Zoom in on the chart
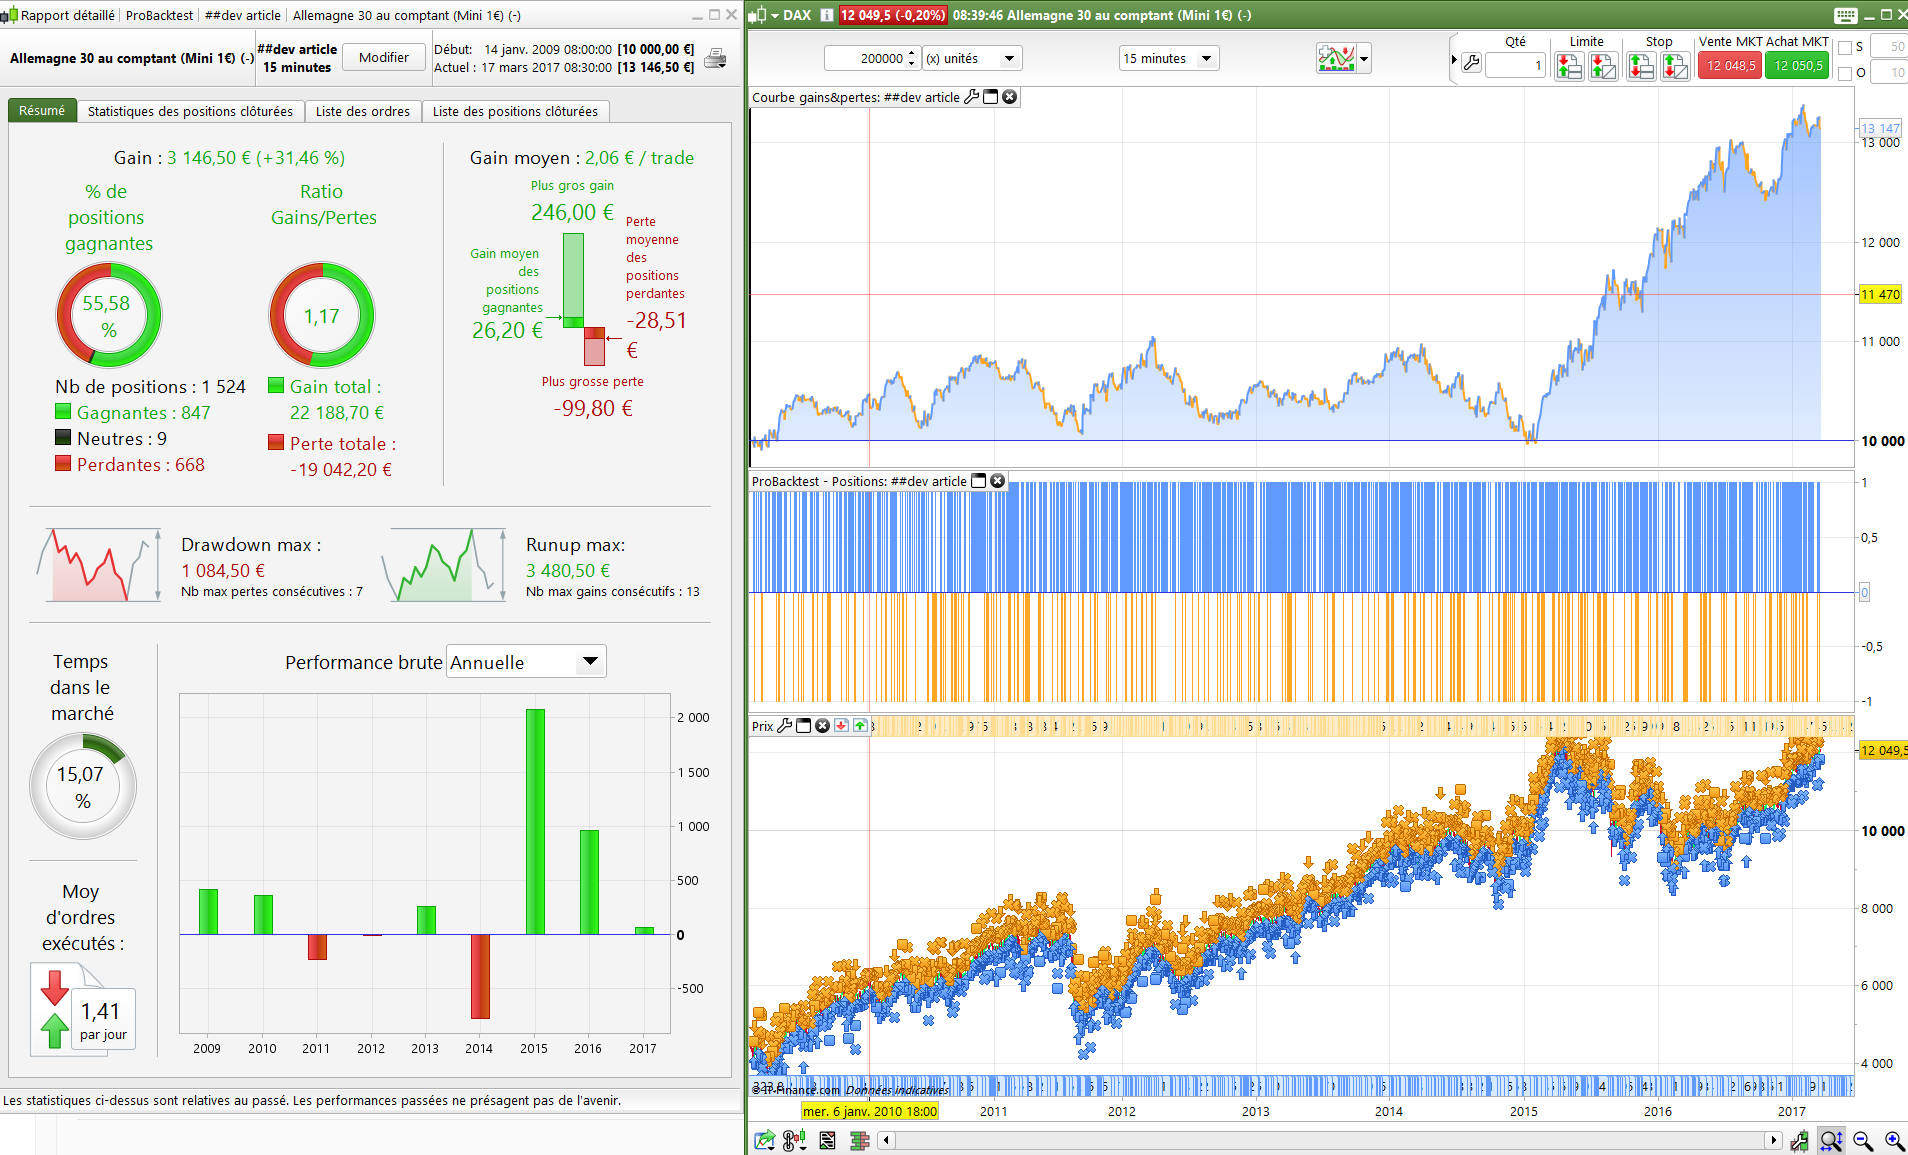This screenshot has height=1155, width=1908. click(x=1894, y=1140)
